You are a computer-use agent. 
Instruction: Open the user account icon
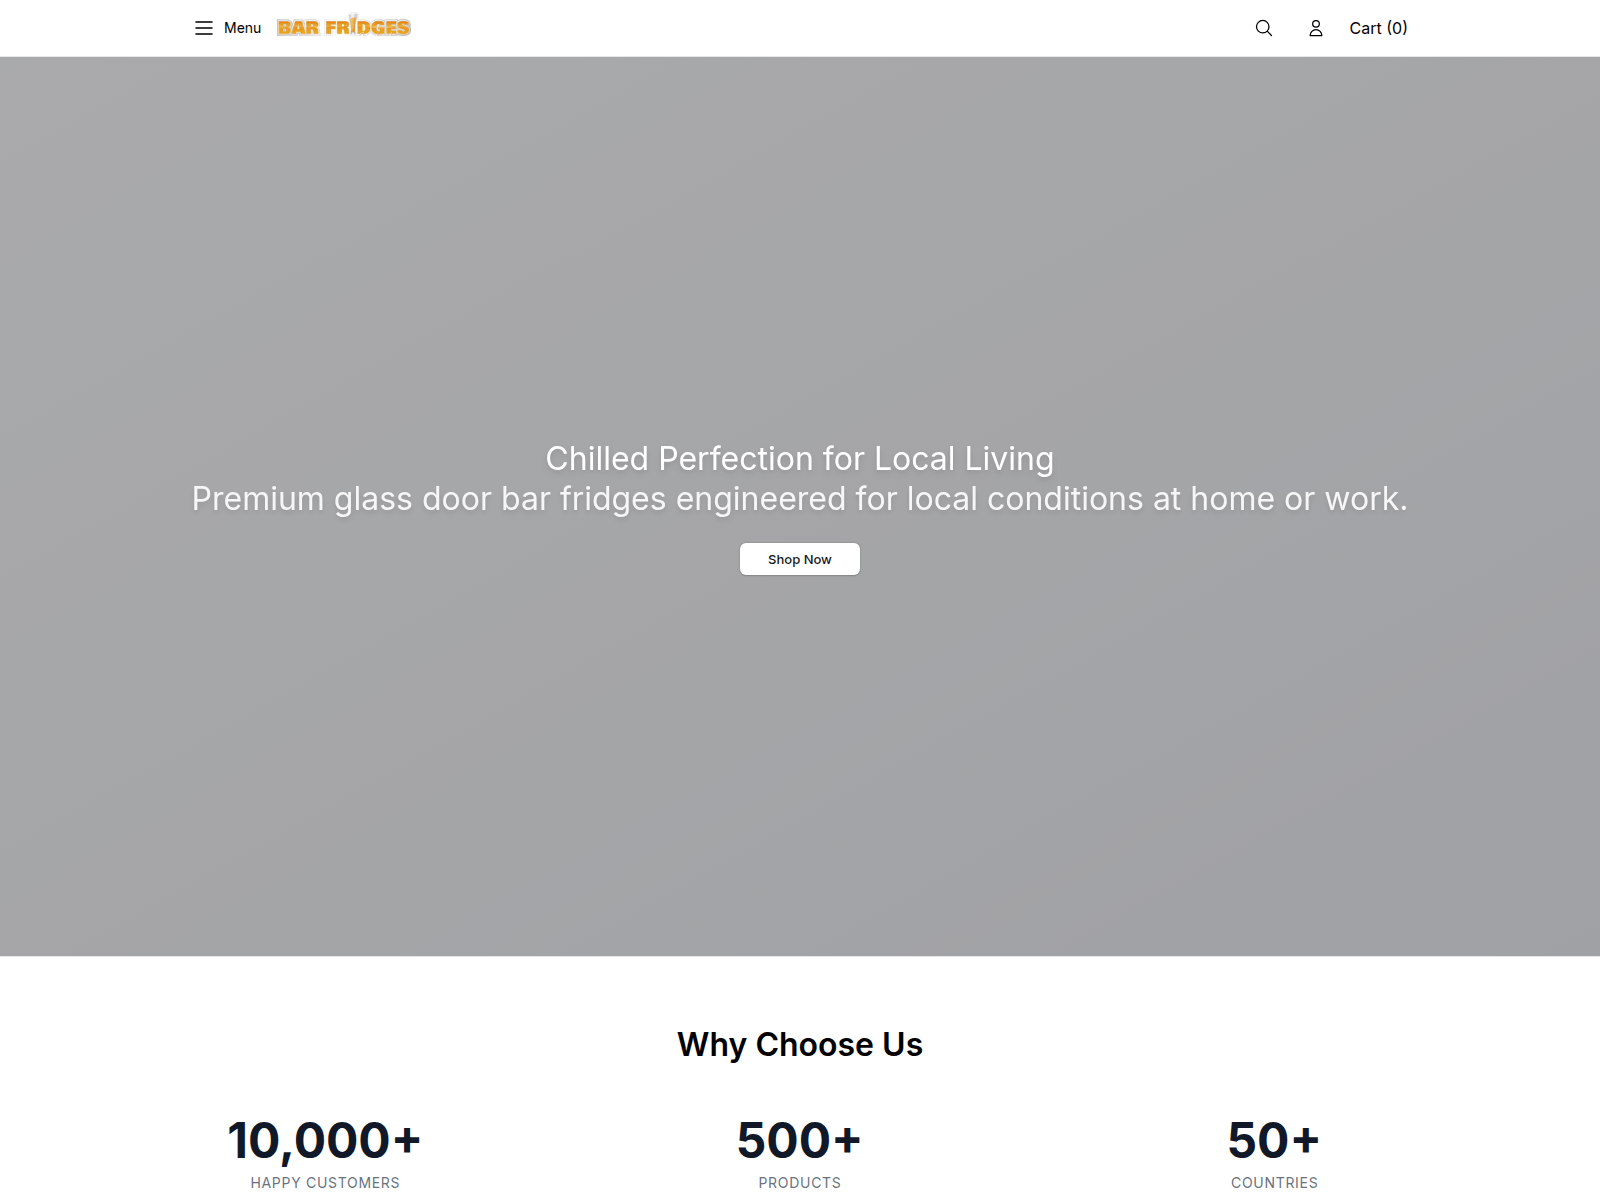pyautogui.click(x=1316, y=28)
